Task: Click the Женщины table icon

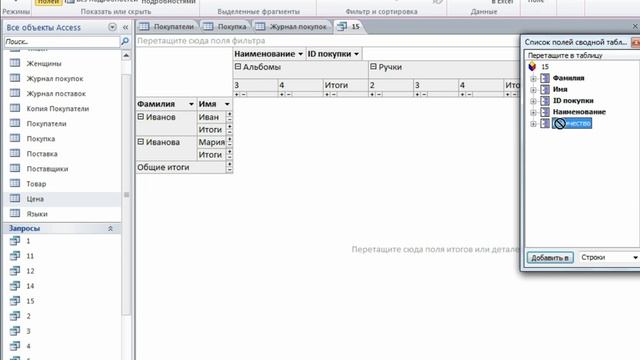Action: click(x=15, y=63)
